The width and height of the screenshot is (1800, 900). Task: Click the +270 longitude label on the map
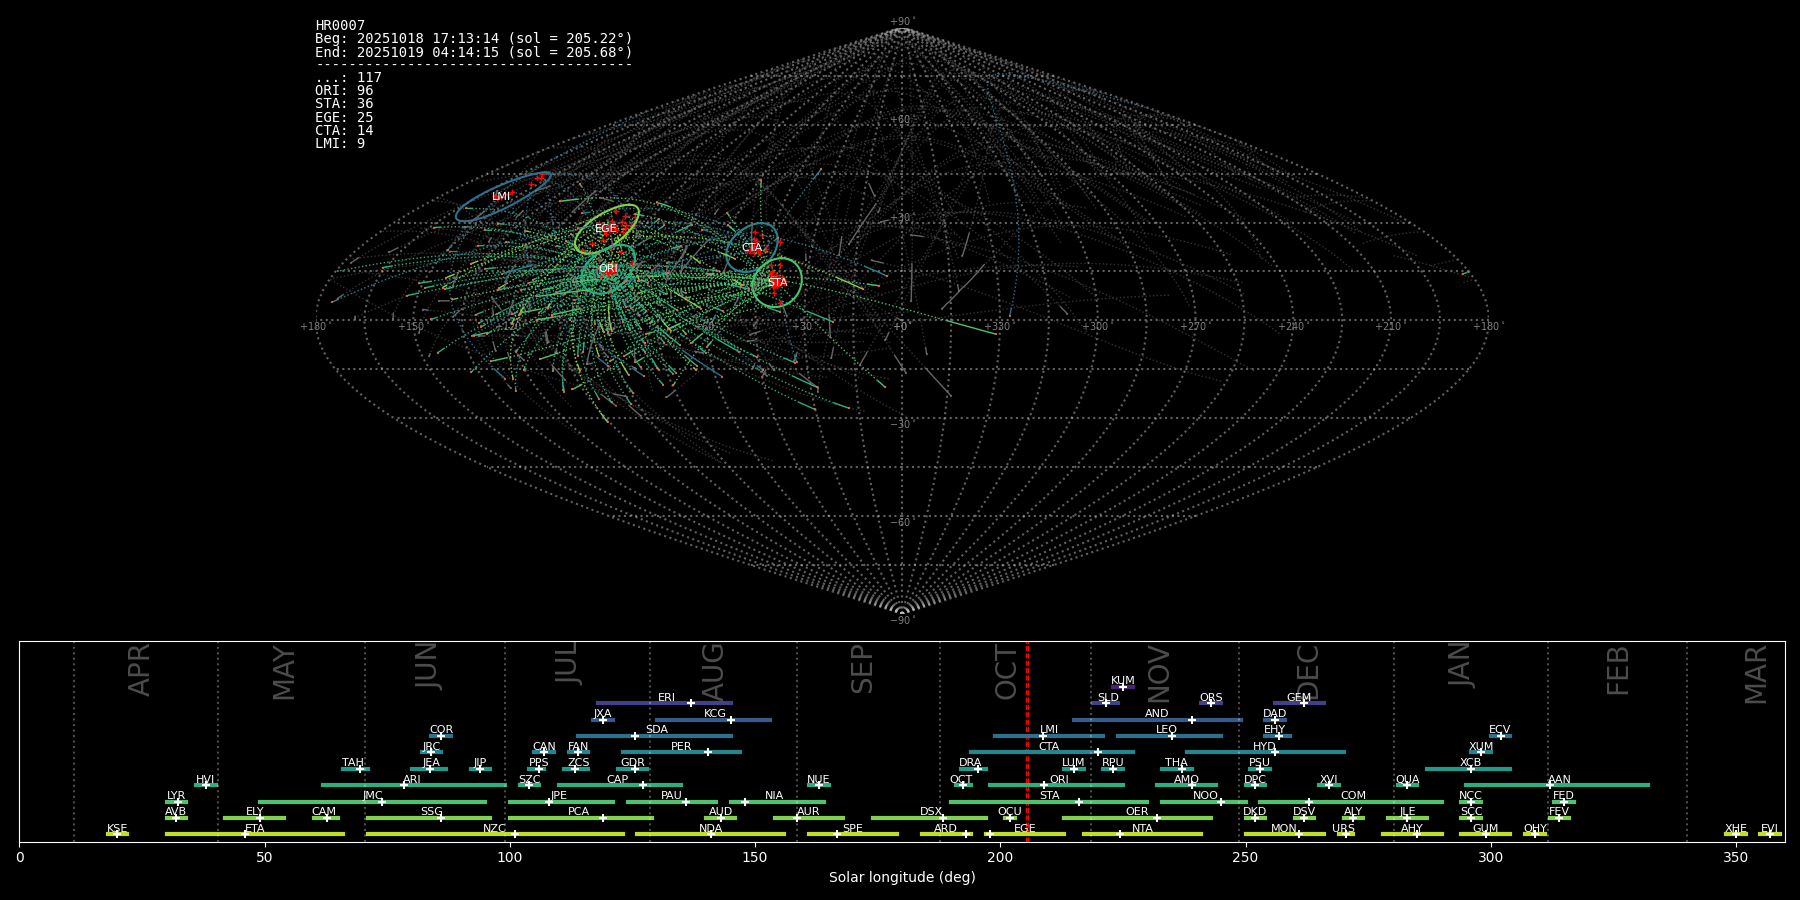tap(1193, 327)
